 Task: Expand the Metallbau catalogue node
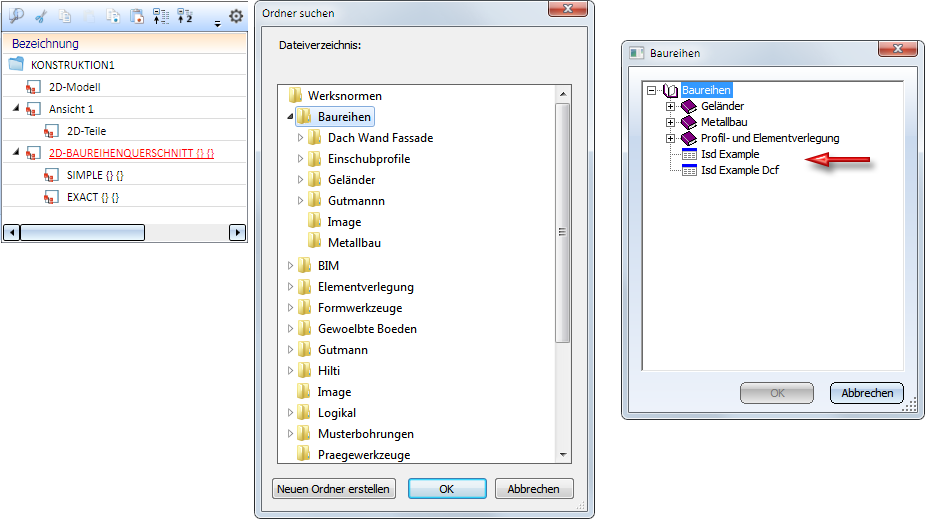coord(670,122)
